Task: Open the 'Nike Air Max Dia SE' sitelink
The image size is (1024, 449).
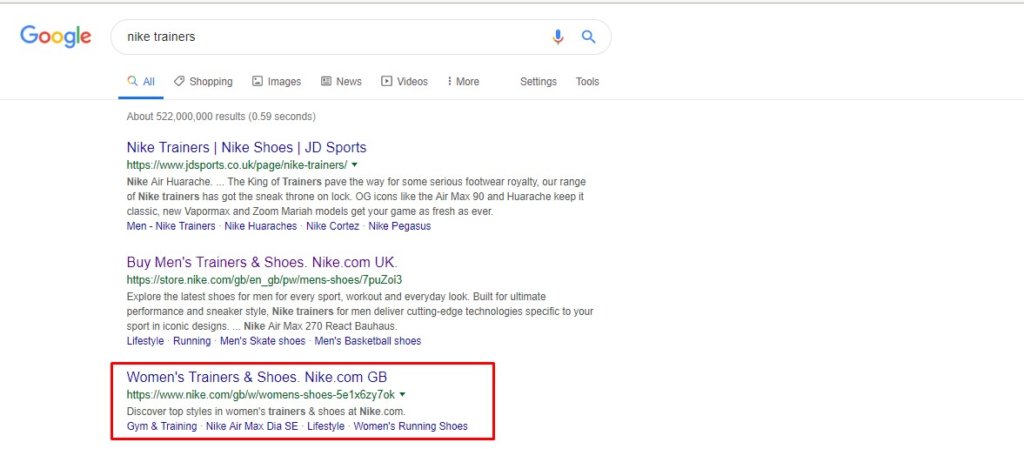Action: click(252, 426)
